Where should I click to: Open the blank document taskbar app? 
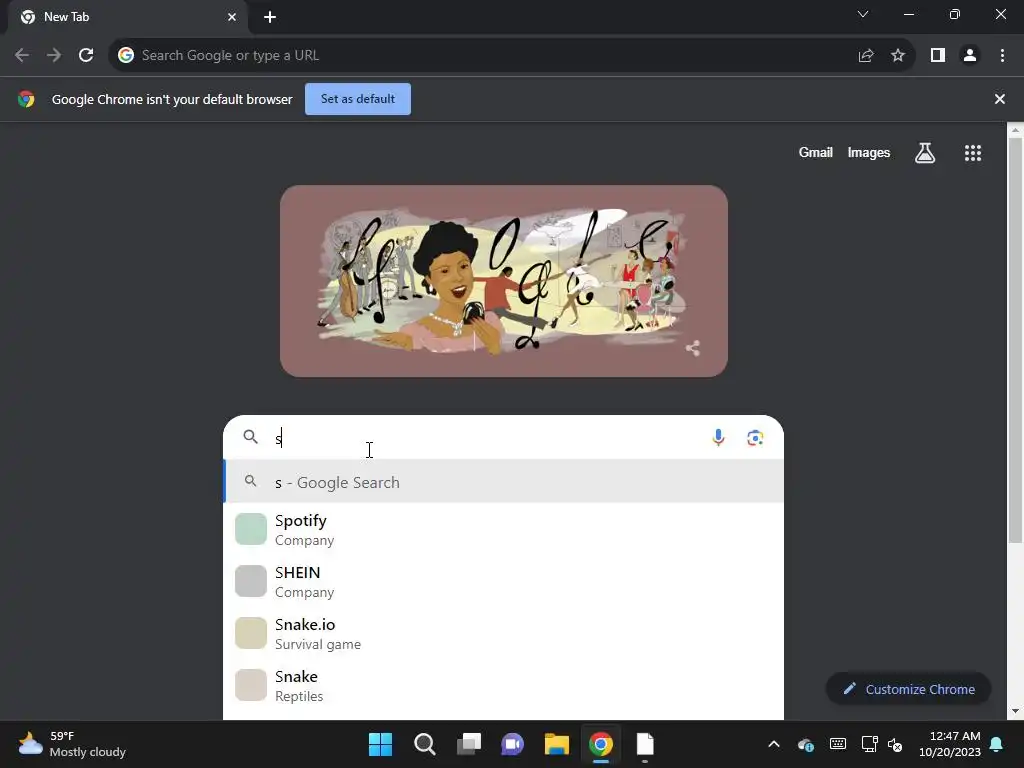point(645,744)
